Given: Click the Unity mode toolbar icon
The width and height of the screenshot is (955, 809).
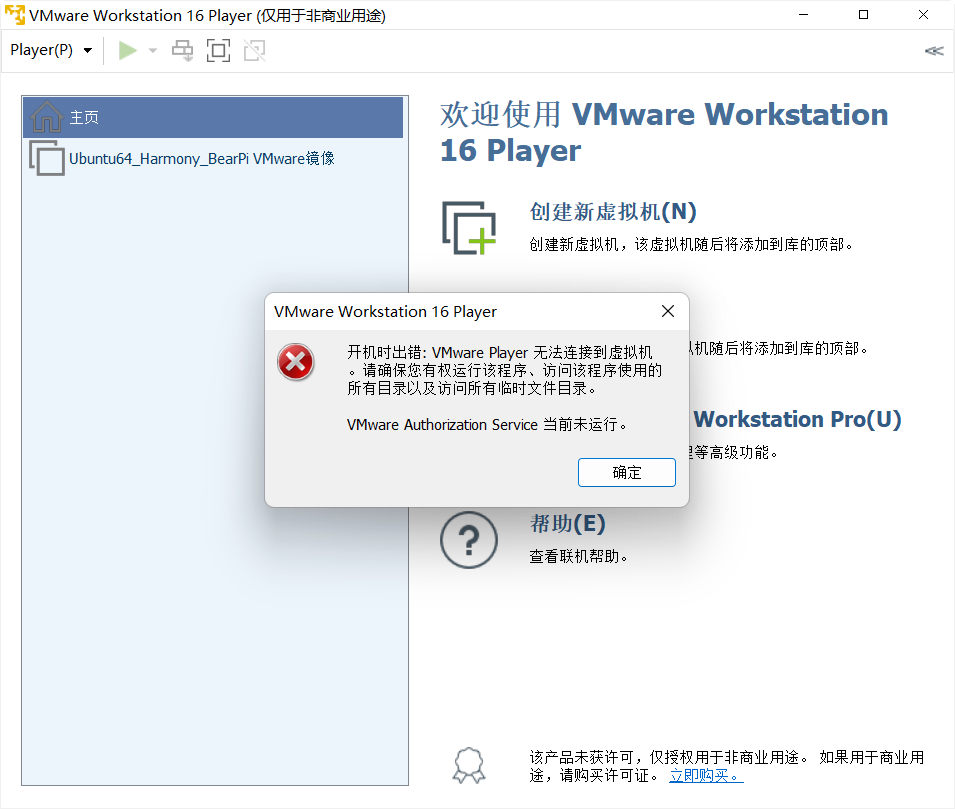Looking at the screenshot, I should point(255,51).
